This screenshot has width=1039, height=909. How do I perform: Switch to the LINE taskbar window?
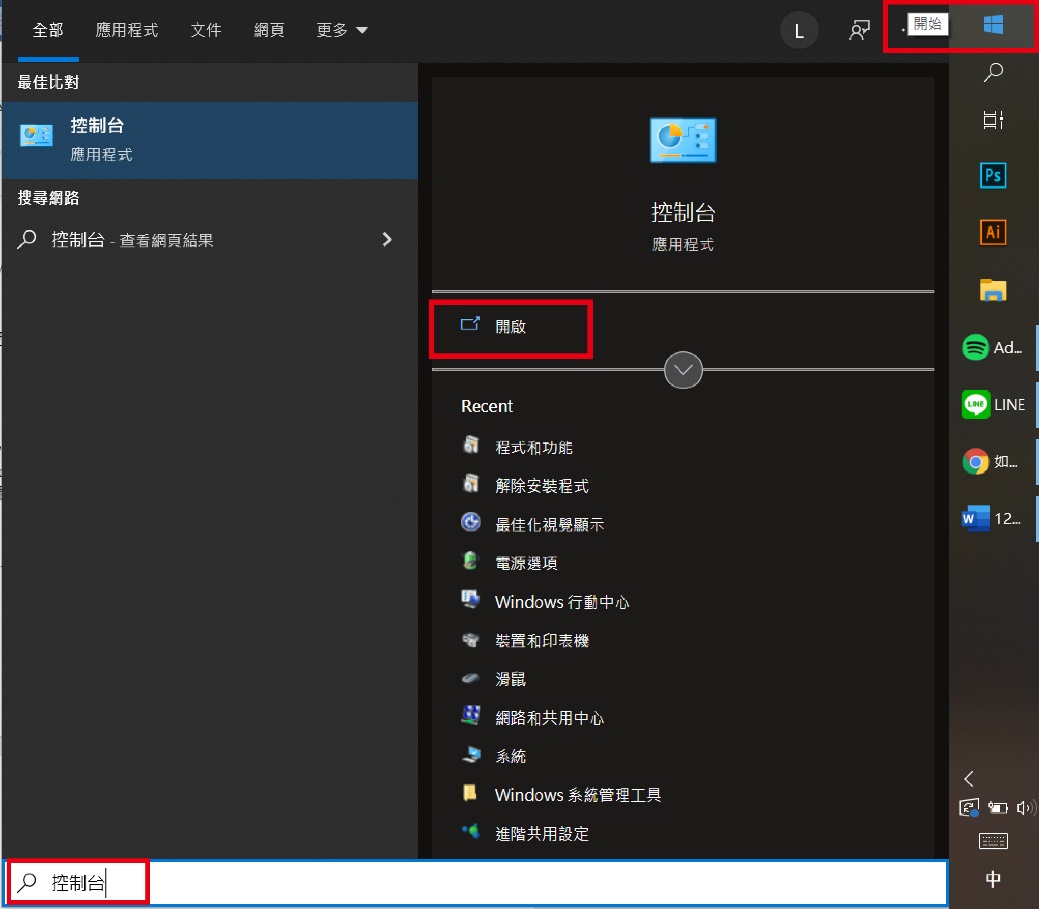(993, 404)
